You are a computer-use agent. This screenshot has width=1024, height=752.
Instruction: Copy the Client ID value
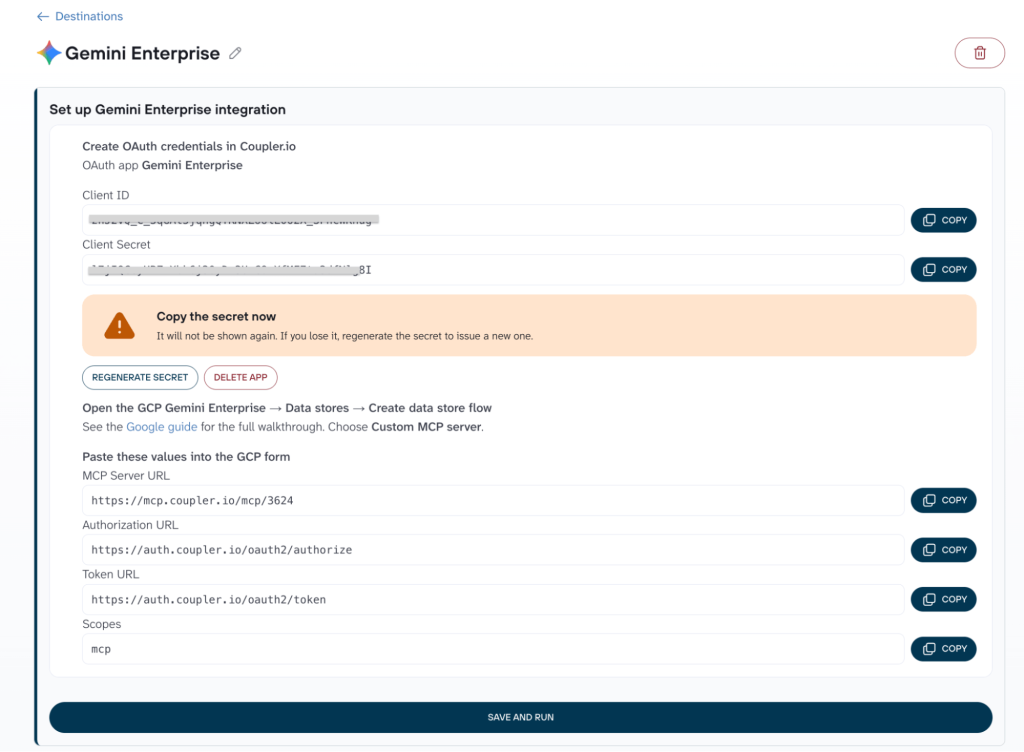pos(943,220)
